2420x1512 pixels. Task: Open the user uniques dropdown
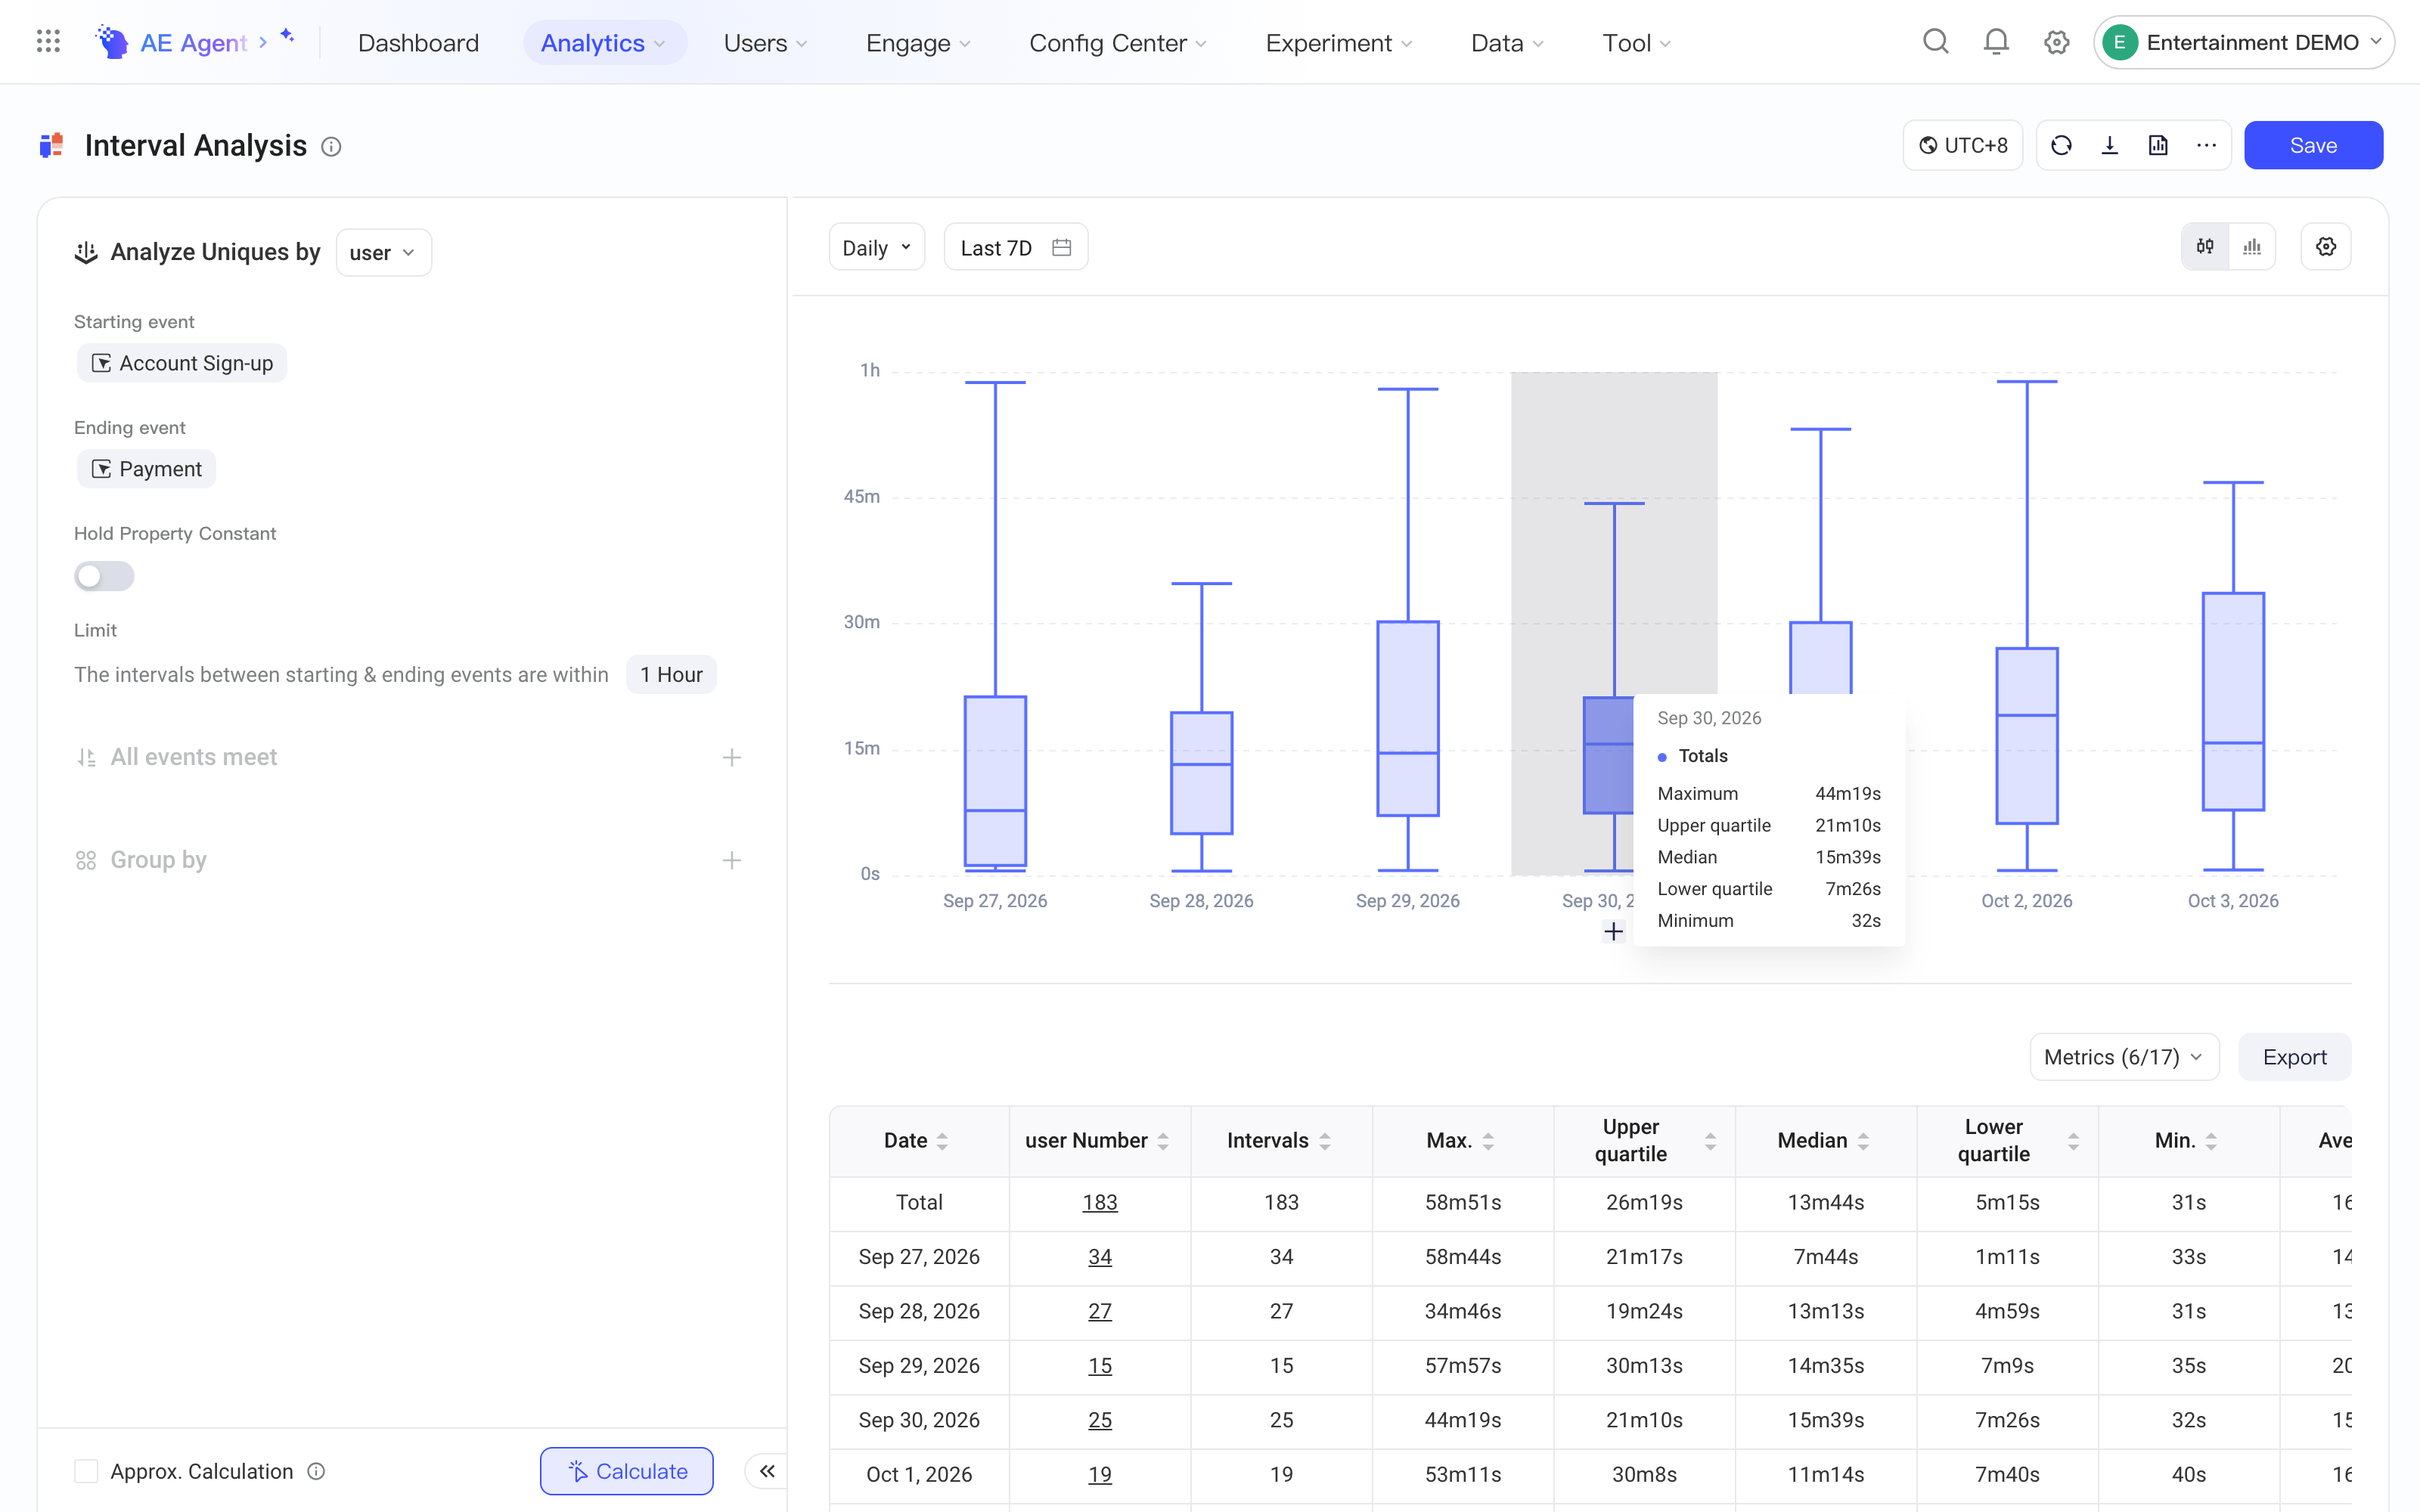click(383, 253)
